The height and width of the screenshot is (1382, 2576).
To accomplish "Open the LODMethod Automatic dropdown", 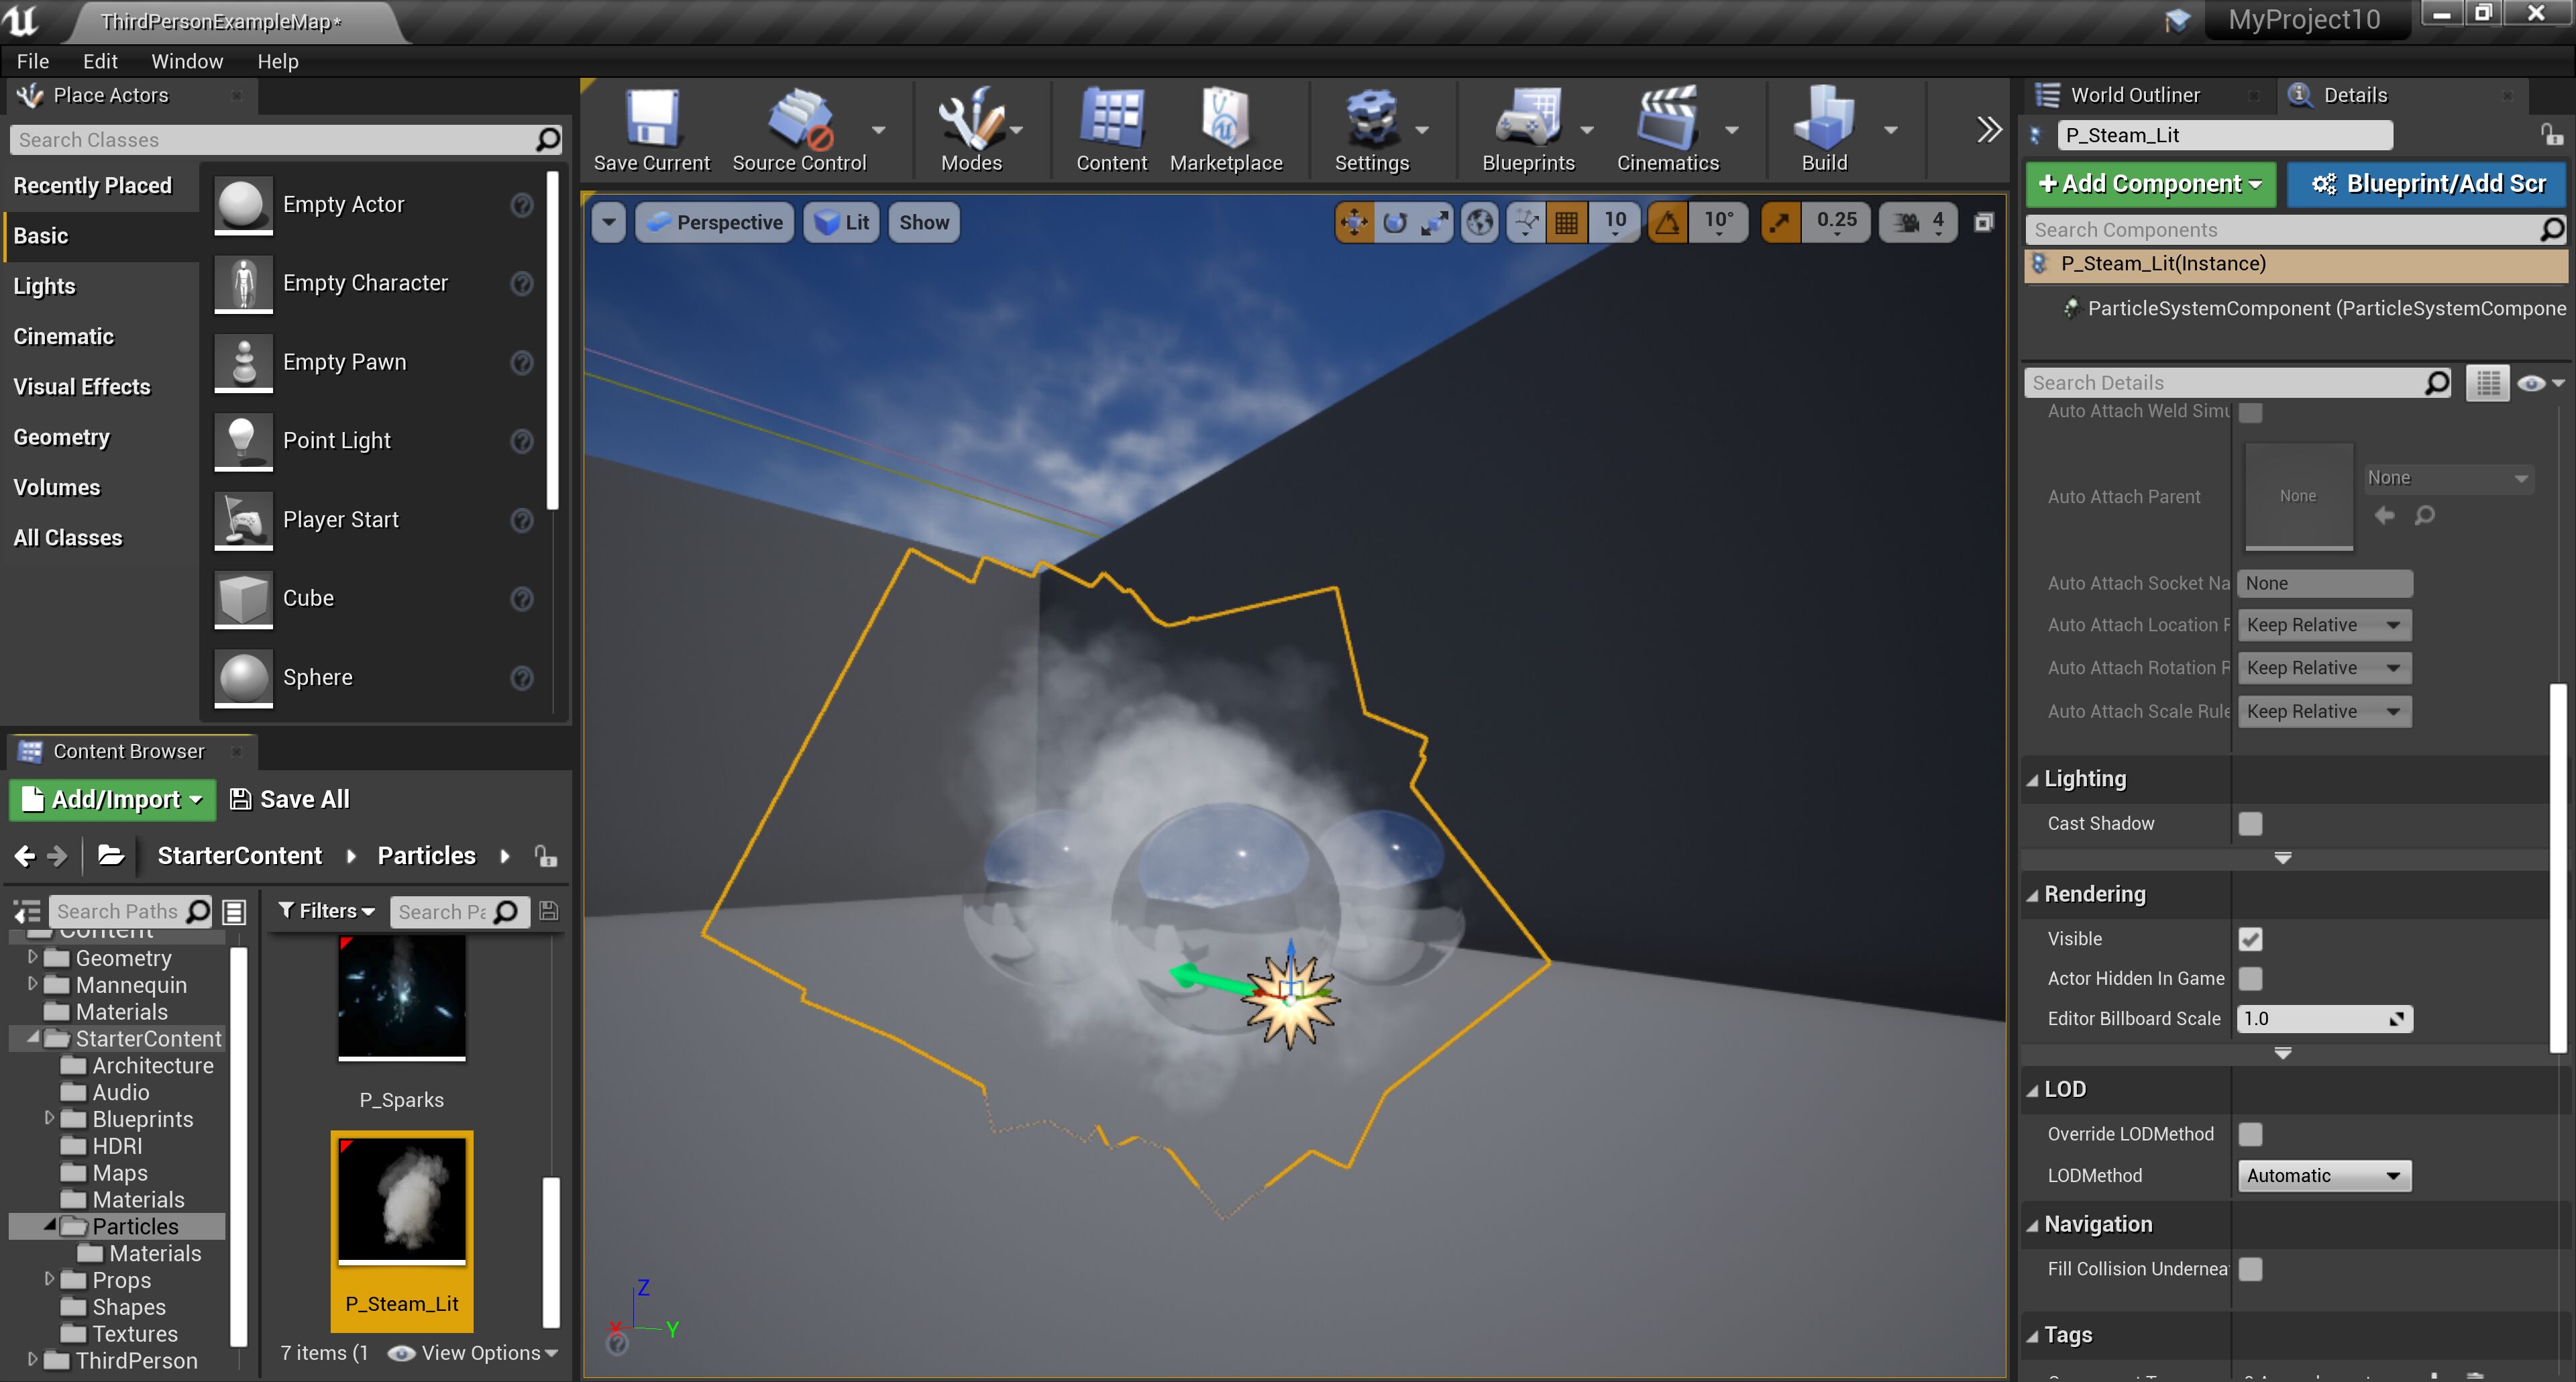I will (x=2323, y=1175).
